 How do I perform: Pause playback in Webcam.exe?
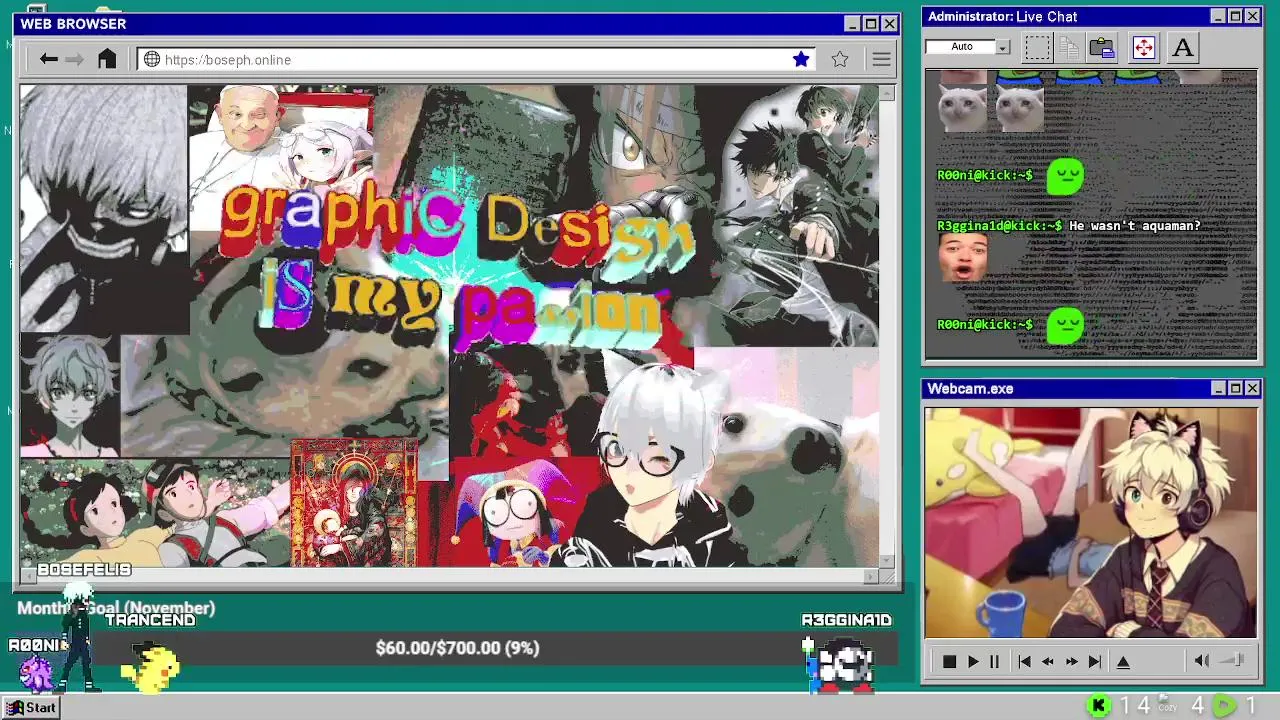click(994, 661)
